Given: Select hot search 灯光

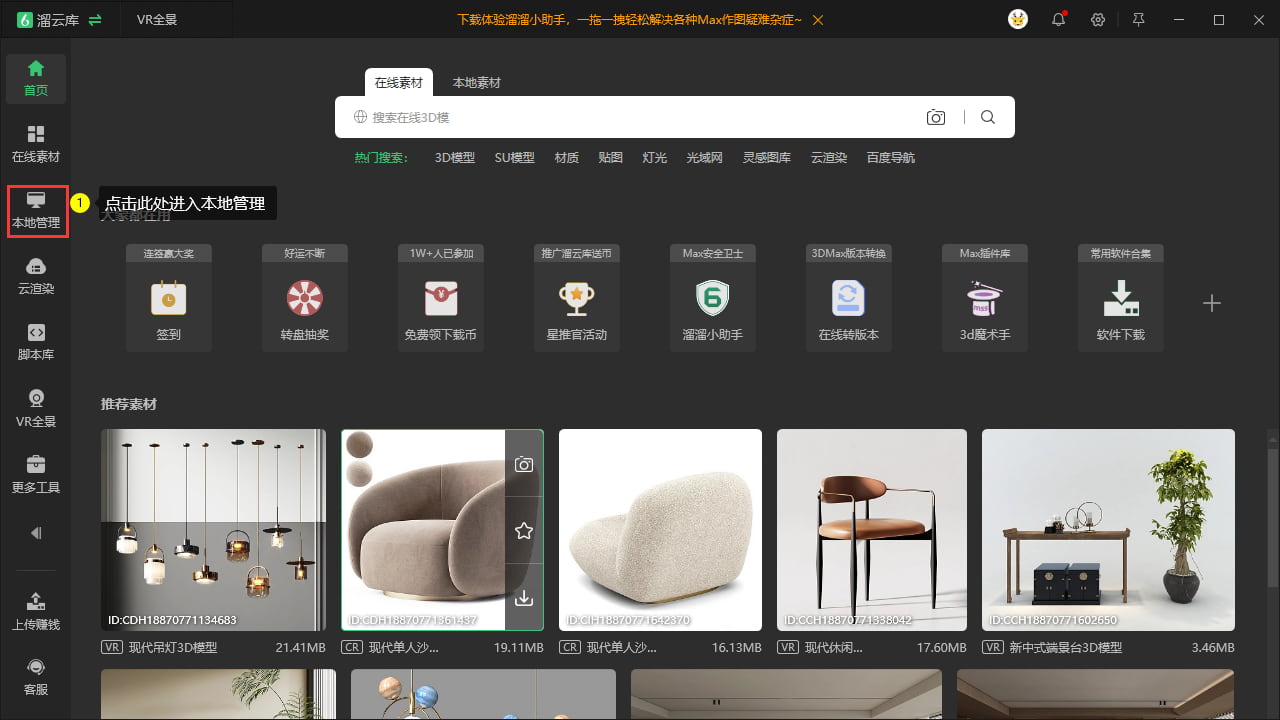Looking at the screenshot, I should [x=655, y=158].
